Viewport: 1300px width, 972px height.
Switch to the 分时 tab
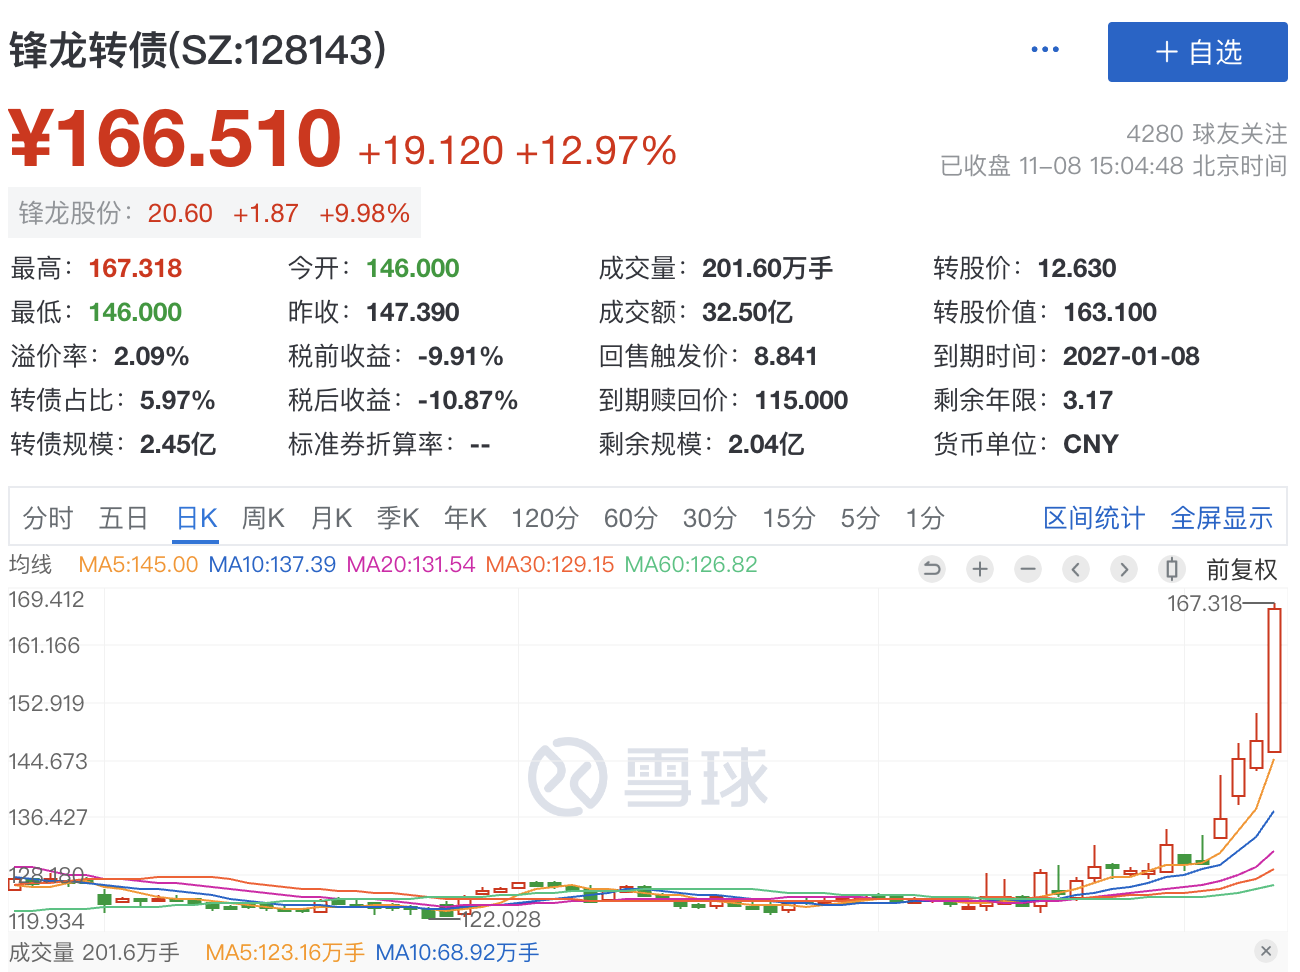(48, 518)
